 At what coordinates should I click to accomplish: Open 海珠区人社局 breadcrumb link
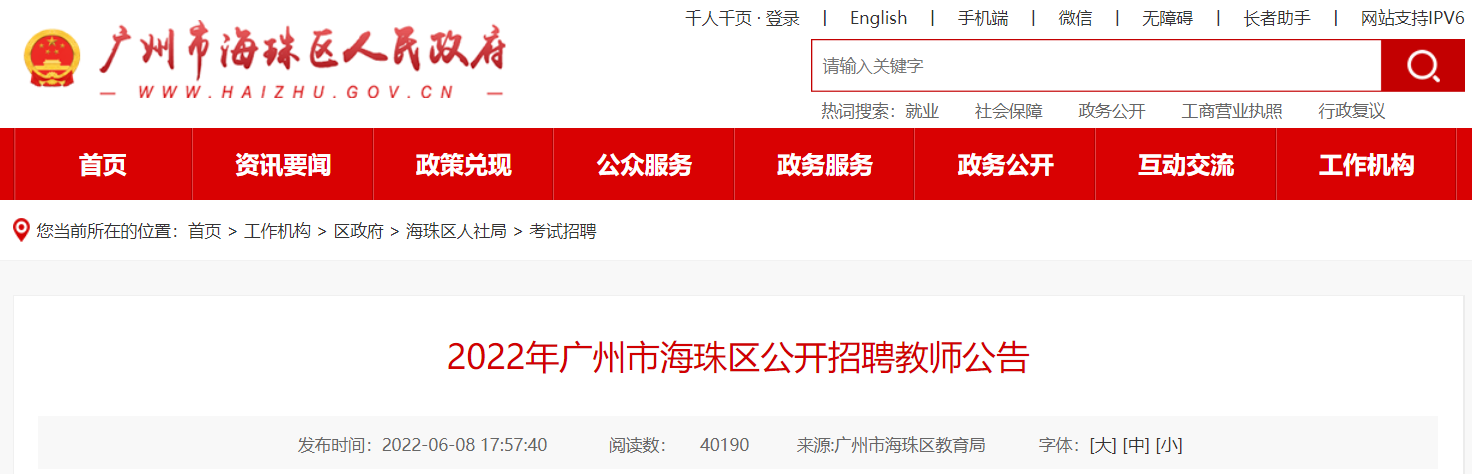coord(456,231)
